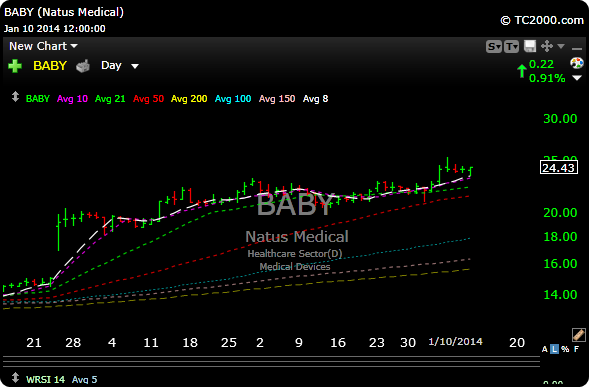Select the Avg 50 legend label
The image size is (589, 387).
[x=148, y=99]
